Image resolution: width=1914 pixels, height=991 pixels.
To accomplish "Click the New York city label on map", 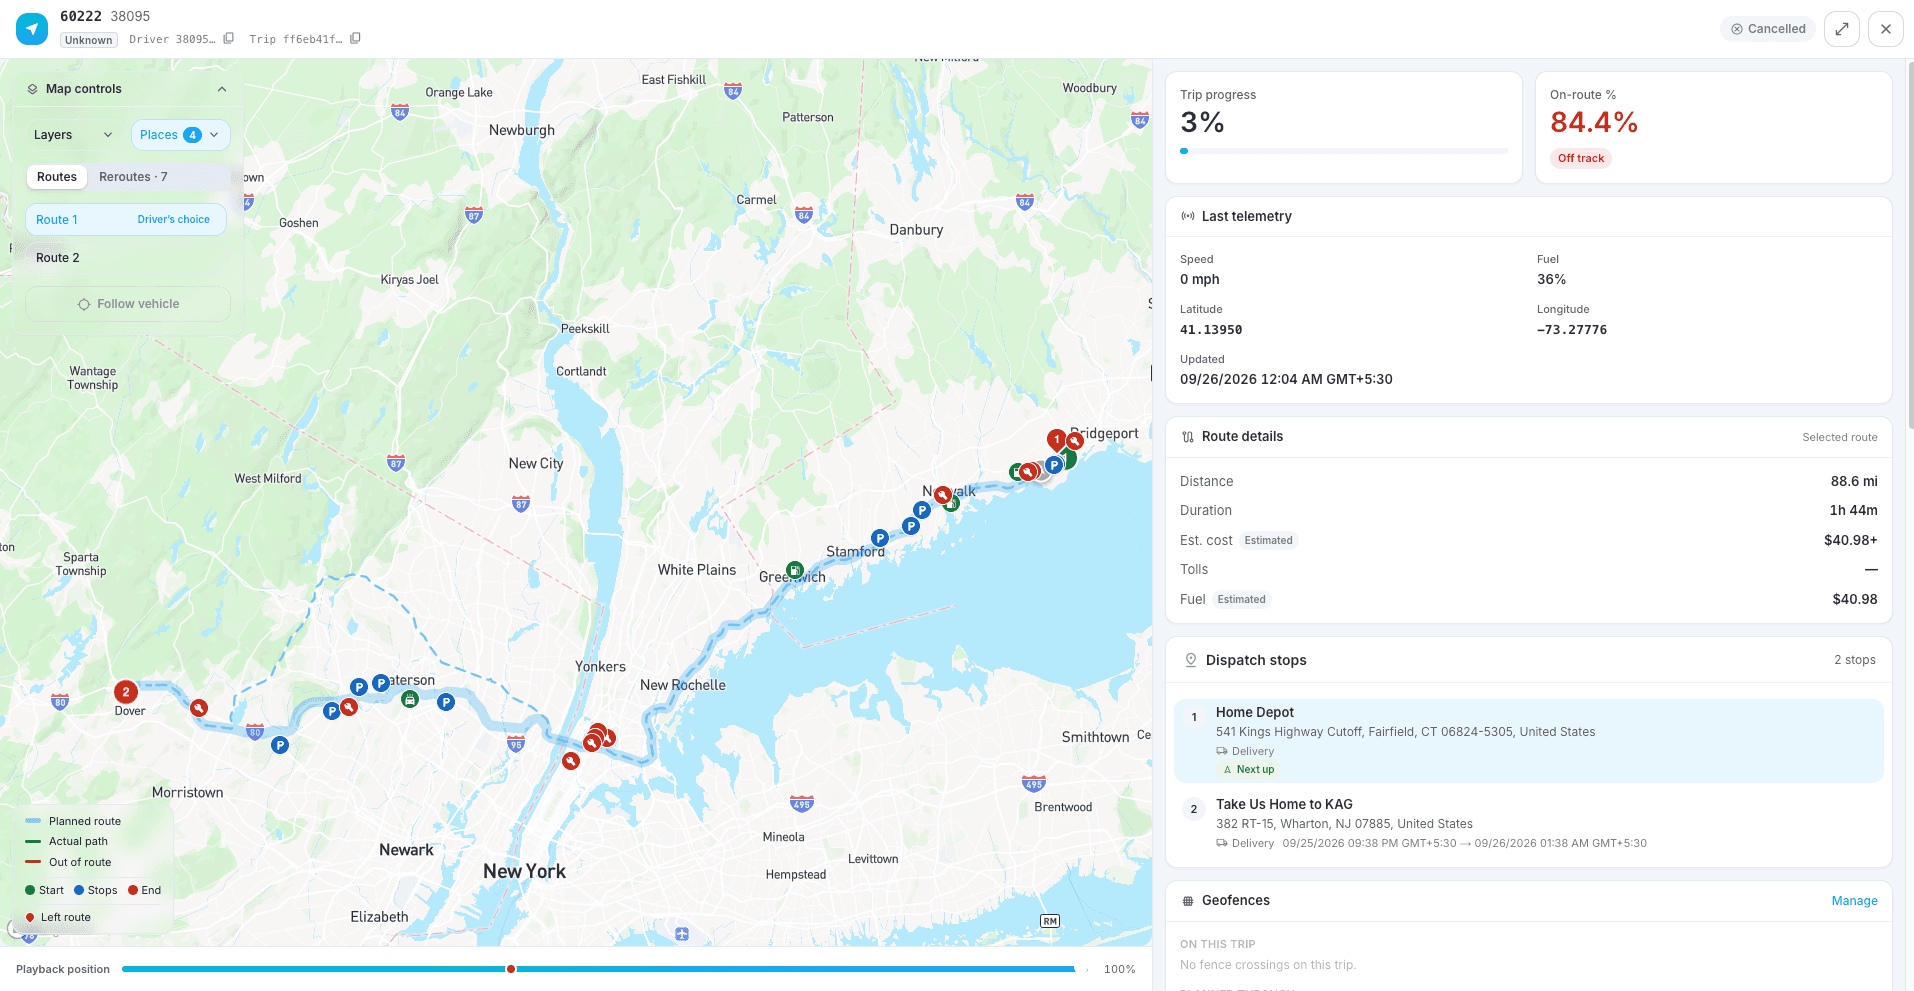I will [x=524, y=871].
